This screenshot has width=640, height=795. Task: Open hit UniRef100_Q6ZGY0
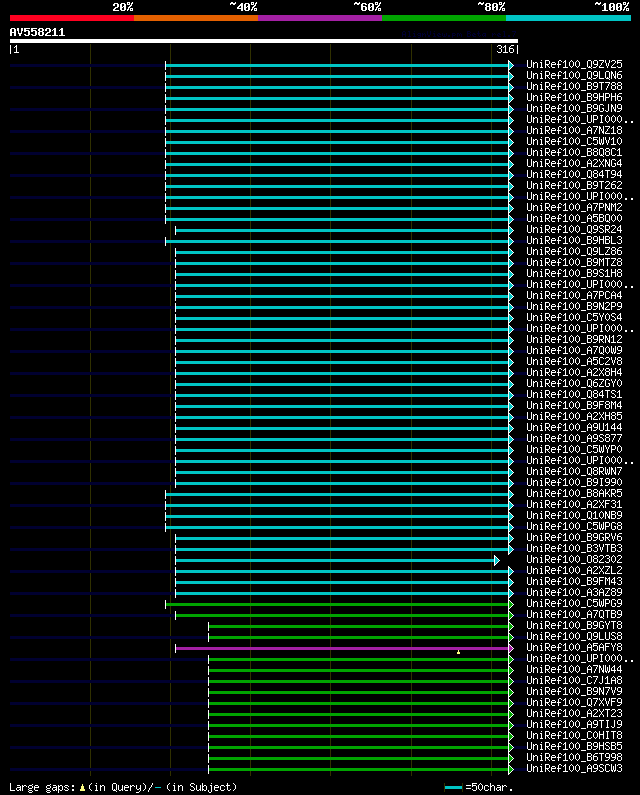574,383
